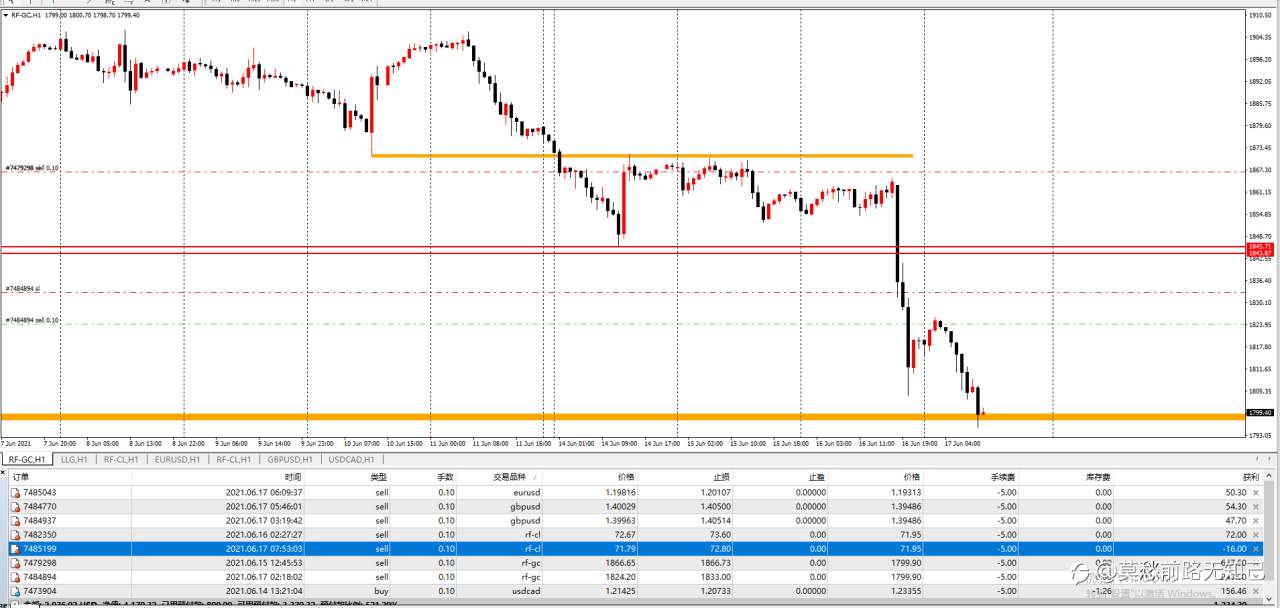Click the order icon beside ticket 7473904

tap(15, 591)
